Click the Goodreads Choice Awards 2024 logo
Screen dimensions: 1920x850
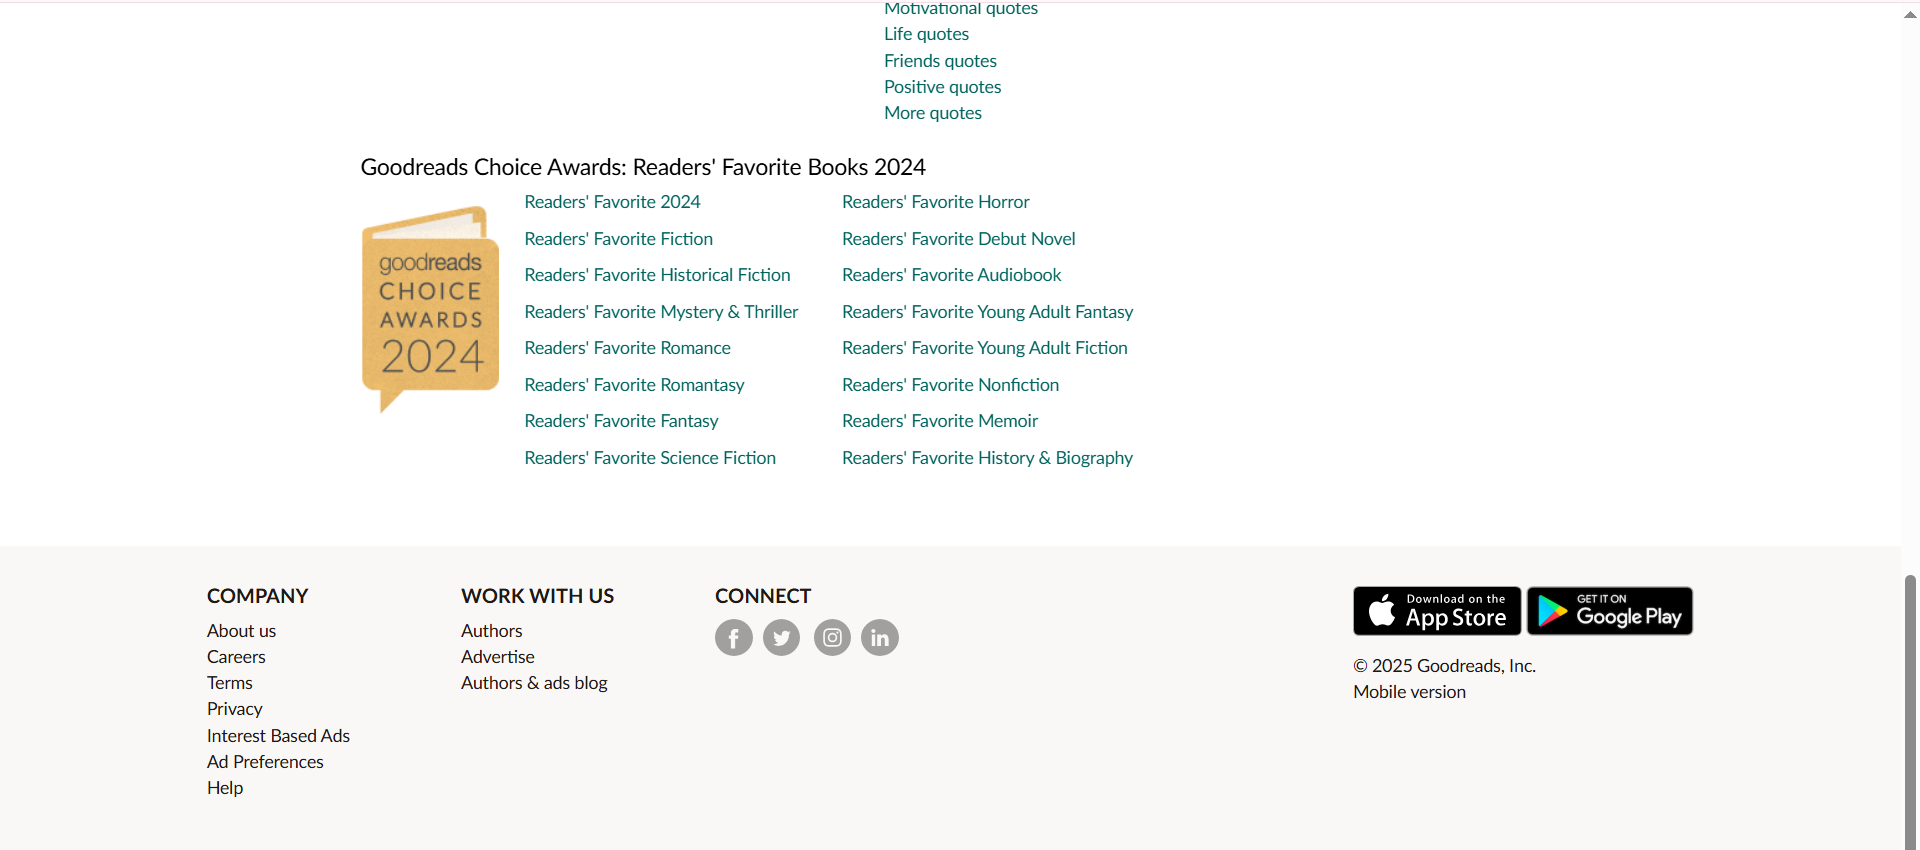[x=430, y=309]
